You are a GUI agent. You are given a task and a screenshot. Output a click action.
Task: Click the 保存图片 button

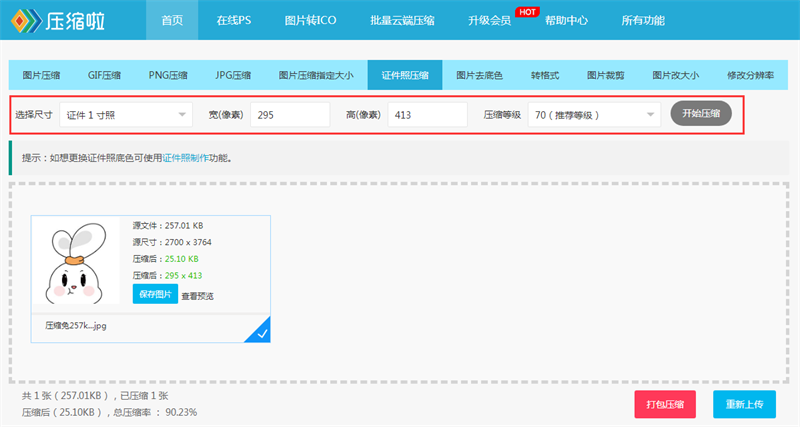pos(155,294)
